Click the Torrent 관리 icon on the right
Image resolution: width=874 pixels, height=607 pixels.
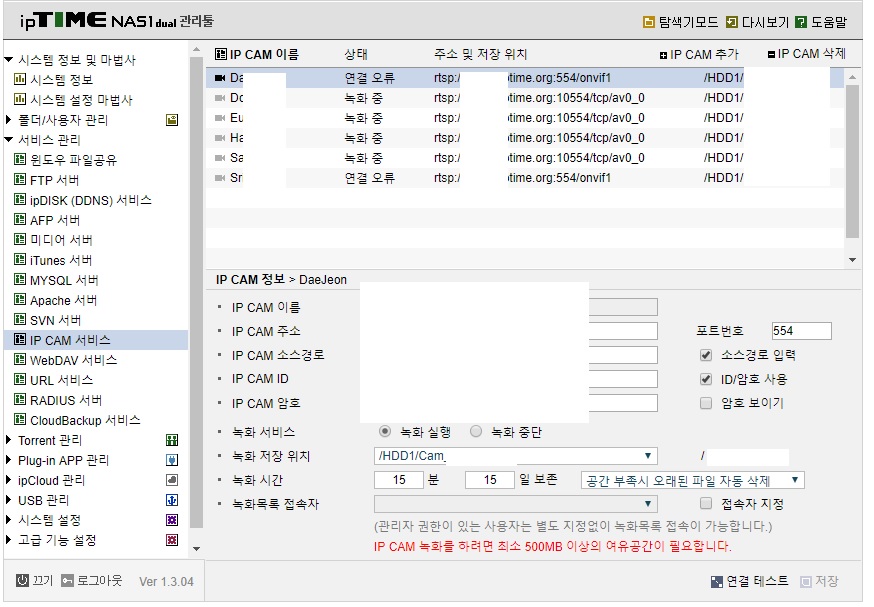pyautogui.click(x=172, y=440)
